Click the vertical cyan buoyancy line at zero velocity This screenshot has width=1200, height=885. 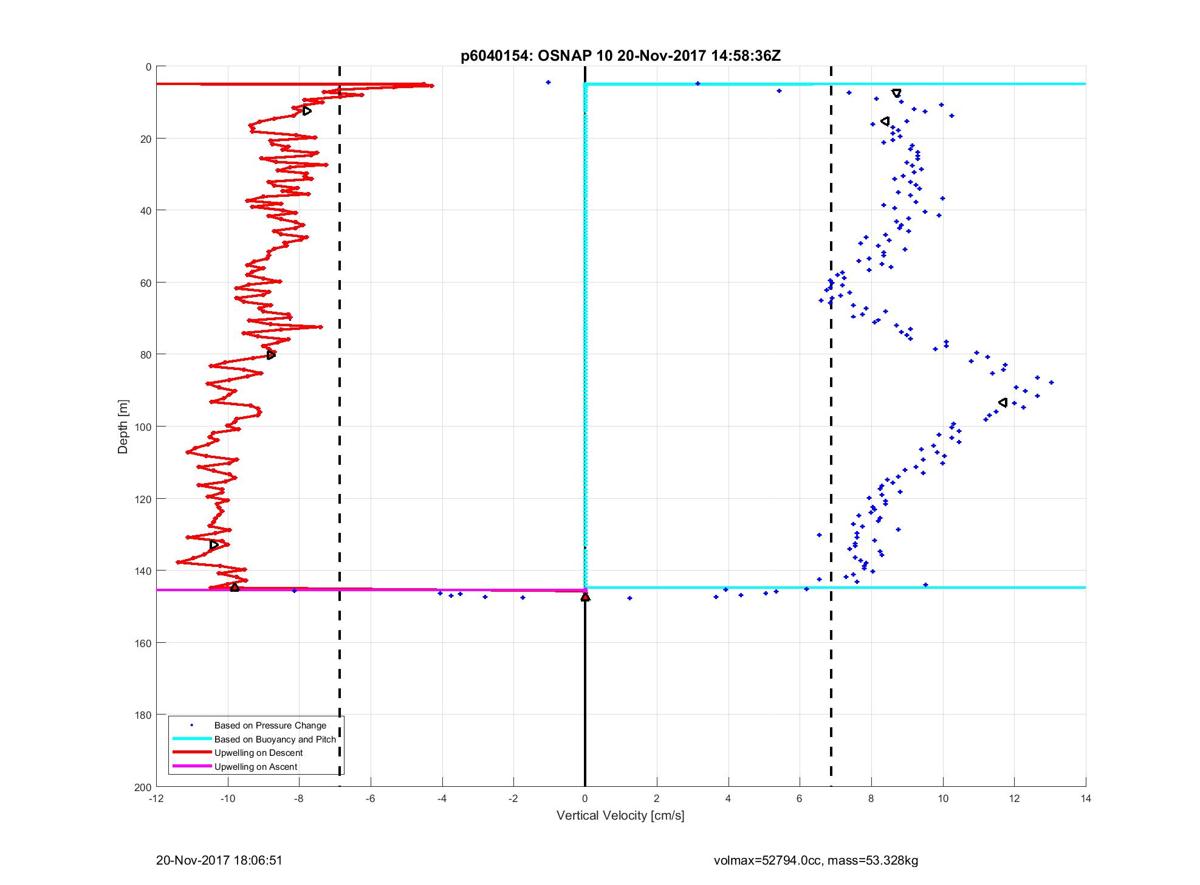click(x=585, y=335)
